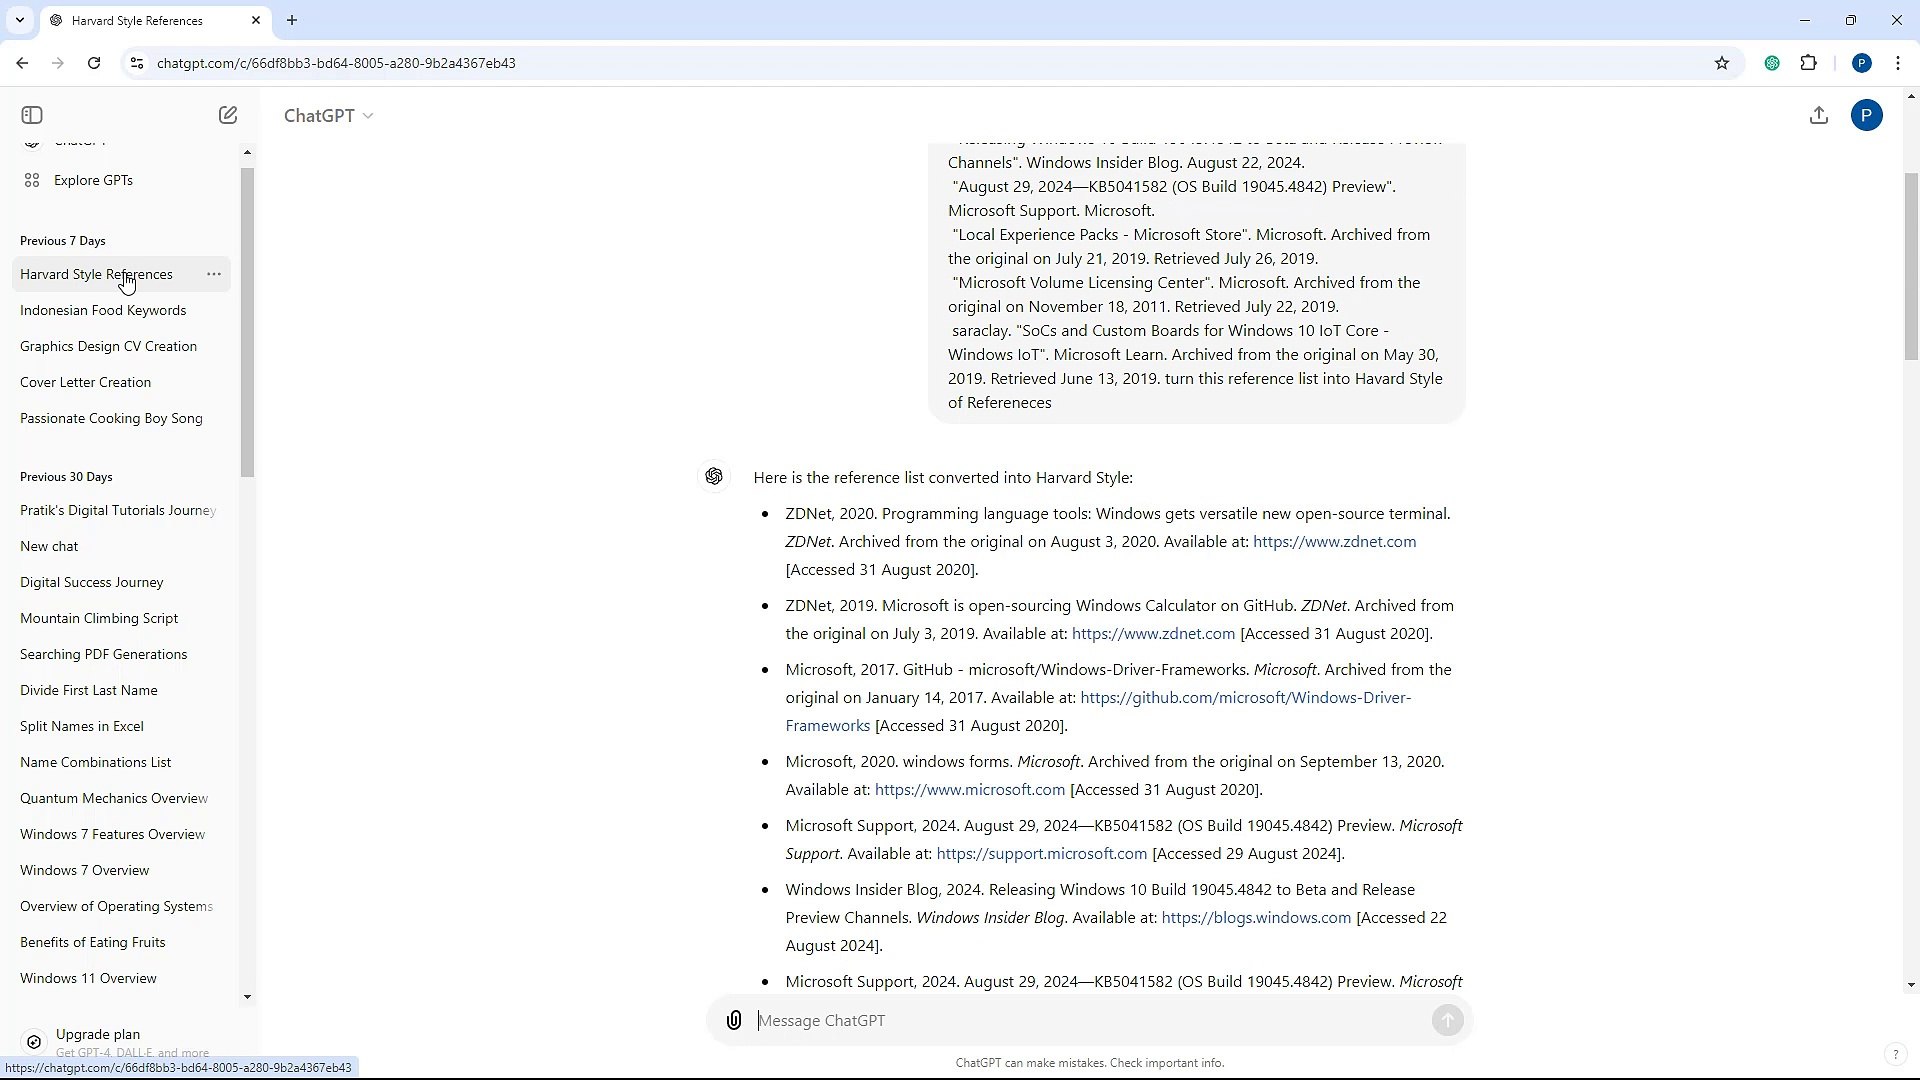Open the Explore GPTs grid icon
The image size is (1920, 1080).
(x=32, y=180)
